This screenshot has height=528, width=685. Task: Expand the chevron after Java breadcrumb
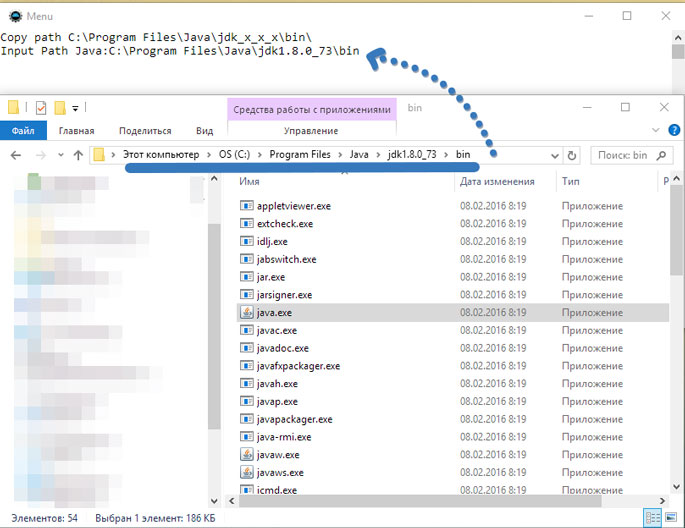[x=378, y=155]
